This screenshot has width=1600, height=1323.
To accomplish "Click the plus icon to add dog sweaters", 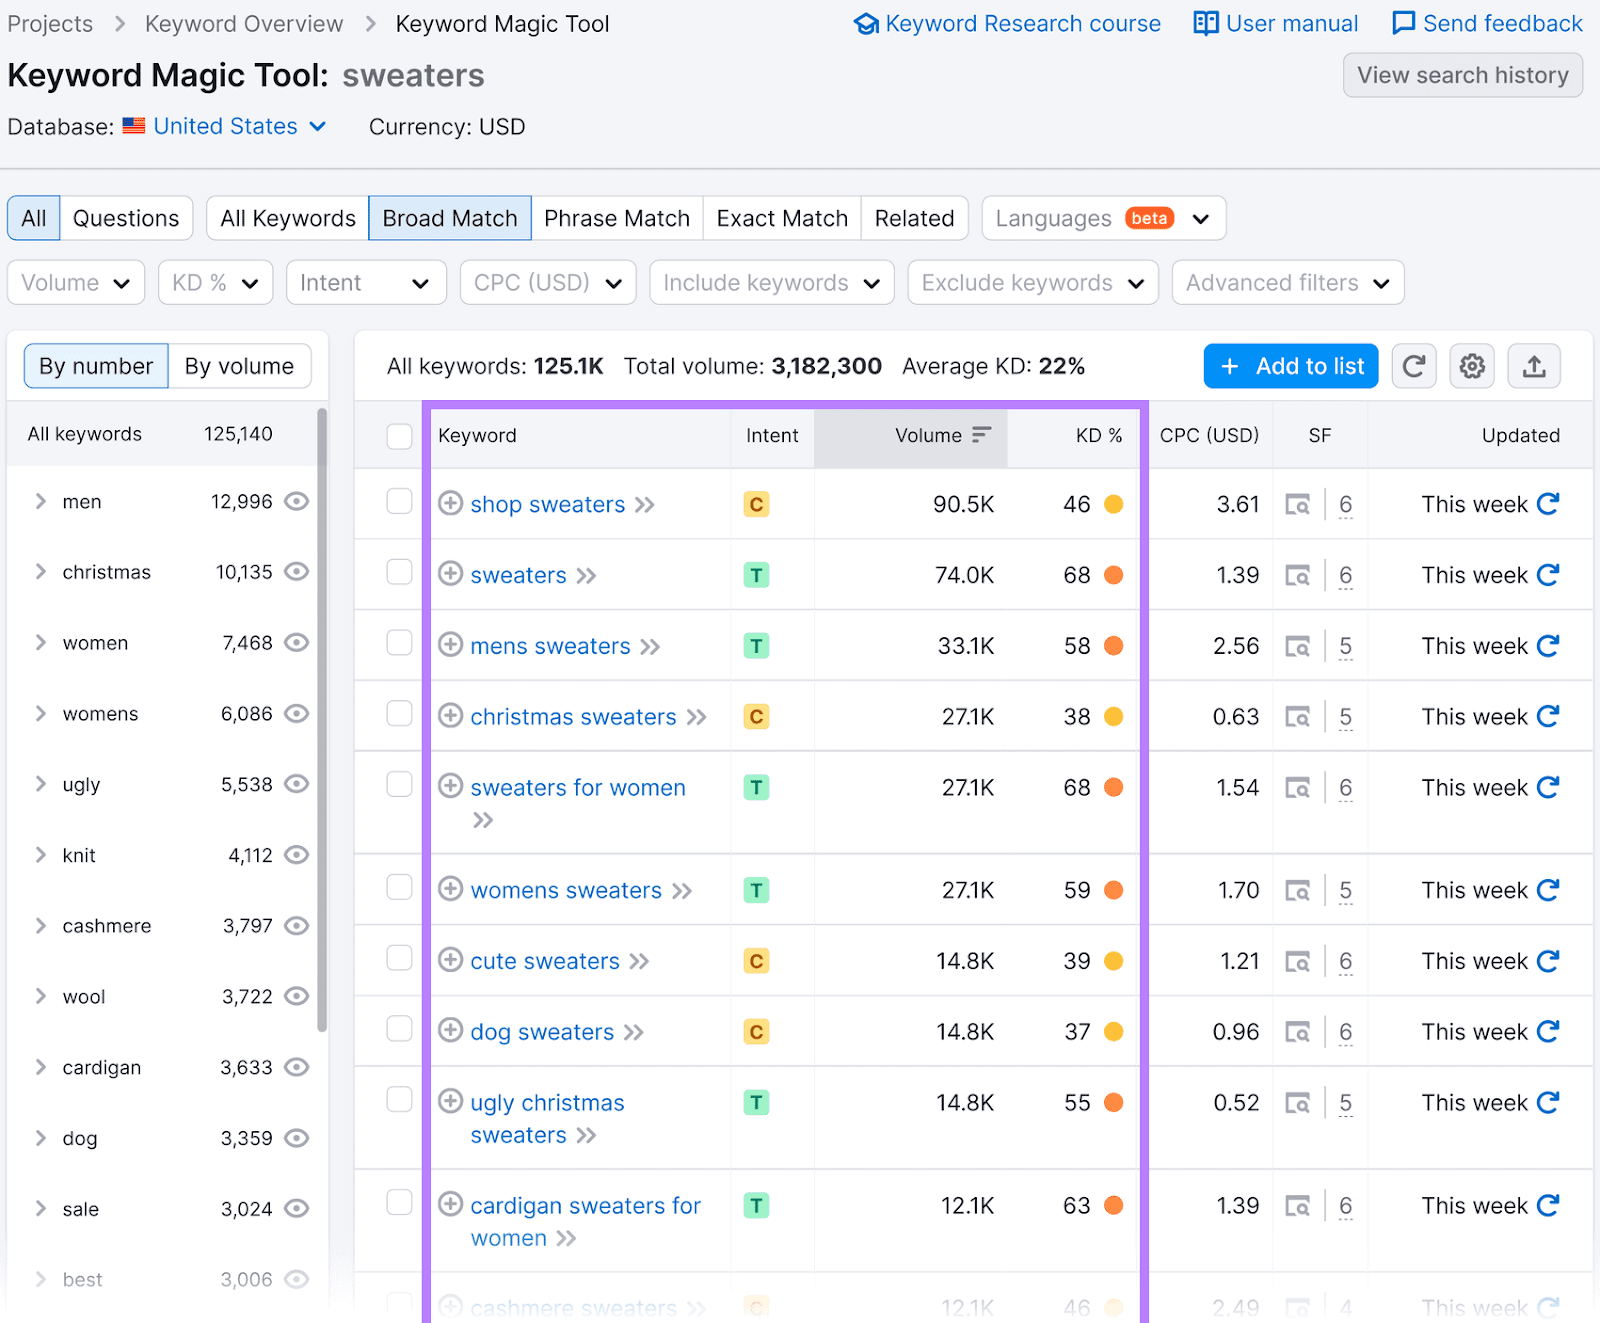I will [x=451, y=1031].
